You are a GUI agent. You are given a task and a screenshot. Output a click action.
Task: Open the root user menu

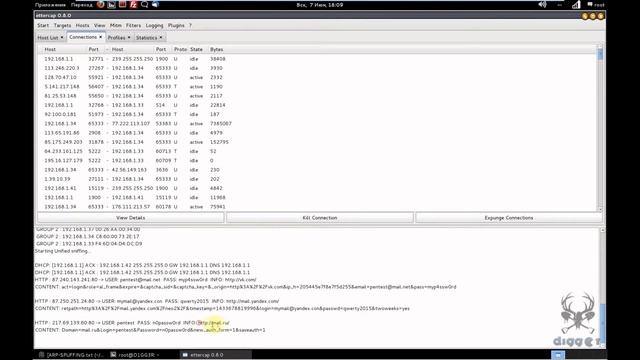click(x=596, y=5)
